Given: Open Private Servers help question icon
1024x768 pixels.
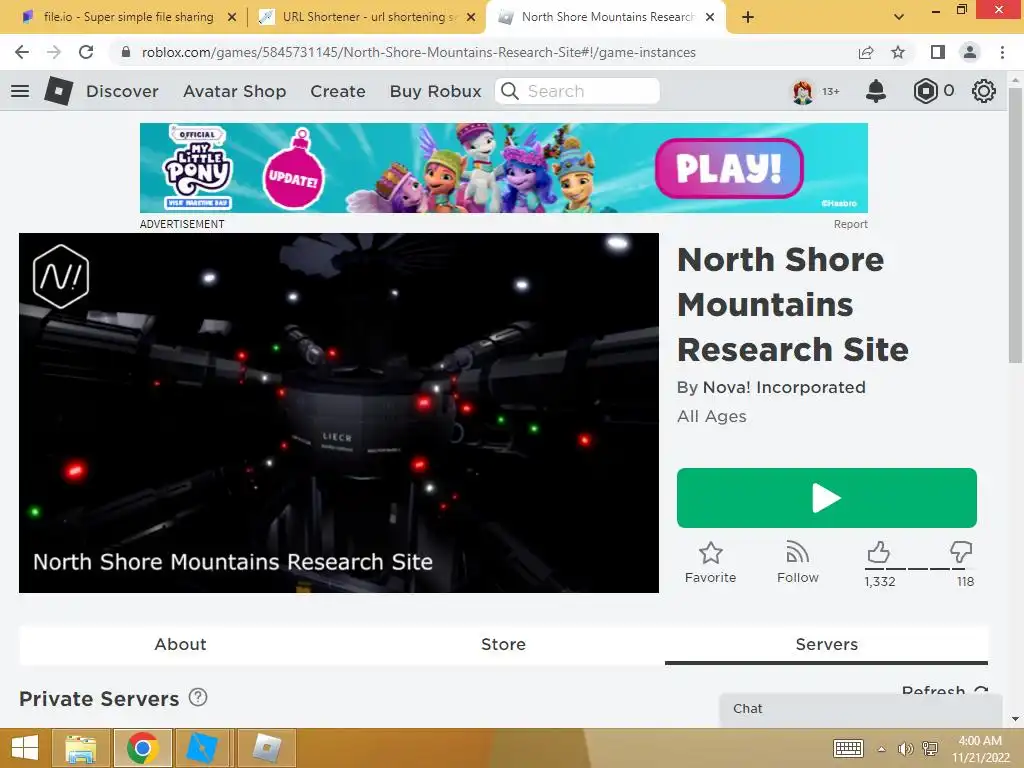Looking at the screenshot, I should (x=198, y=697).
